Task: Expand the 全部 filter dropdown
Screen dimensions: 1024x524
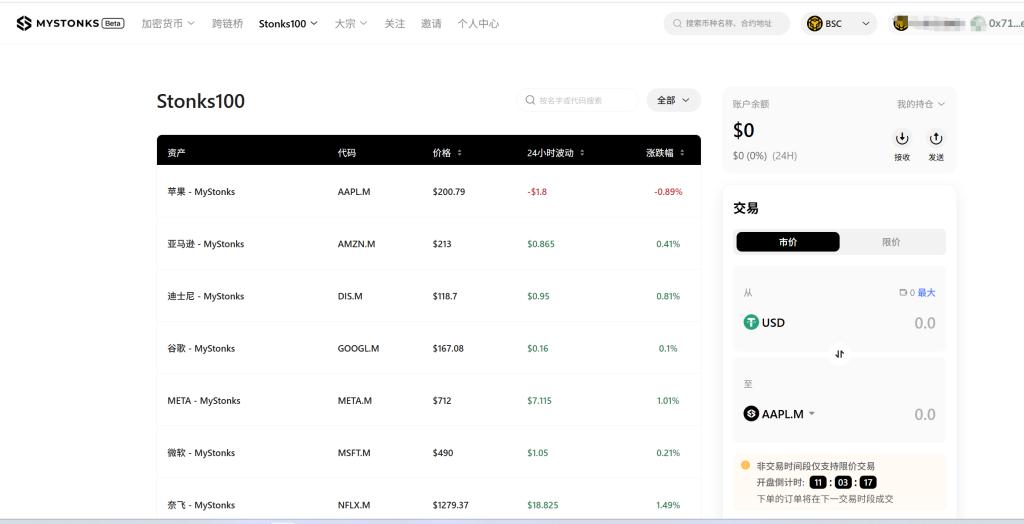Action: pos(673,100)
